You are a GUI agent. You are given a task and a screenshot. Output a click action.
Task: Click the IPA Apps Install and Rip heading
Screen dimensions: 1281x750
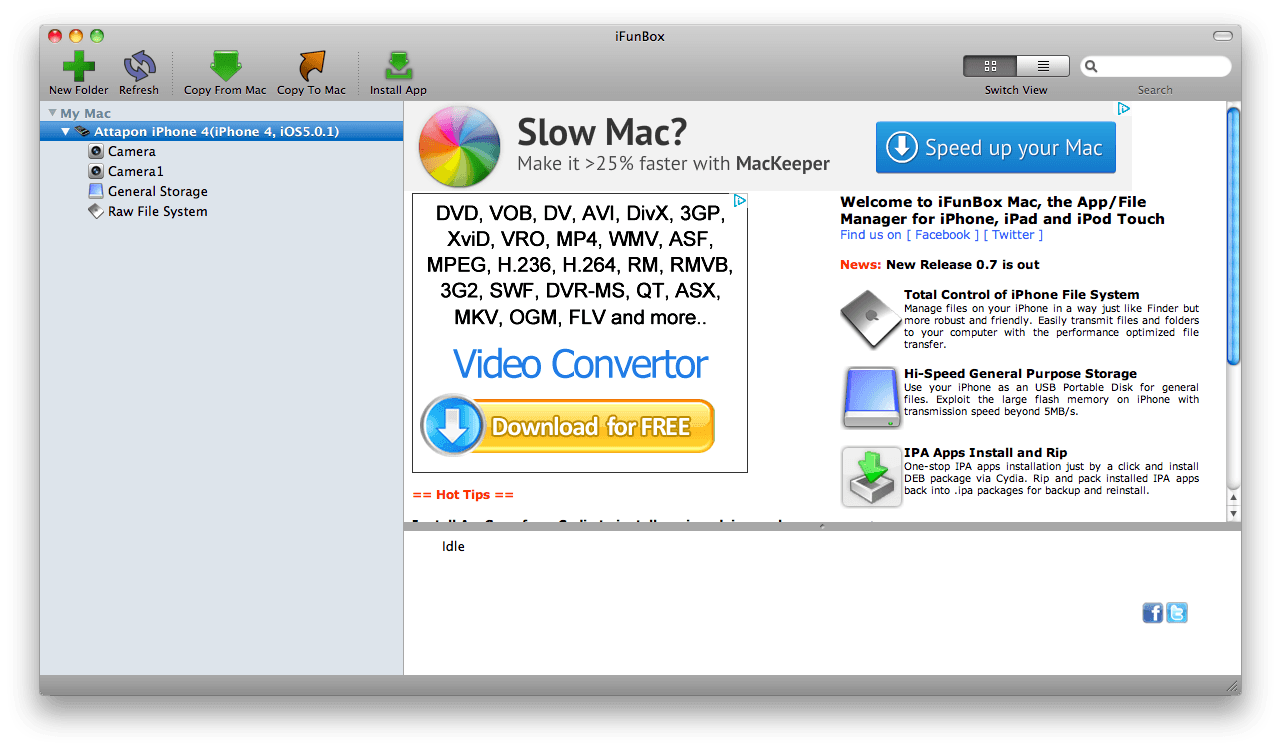point(985,452)
